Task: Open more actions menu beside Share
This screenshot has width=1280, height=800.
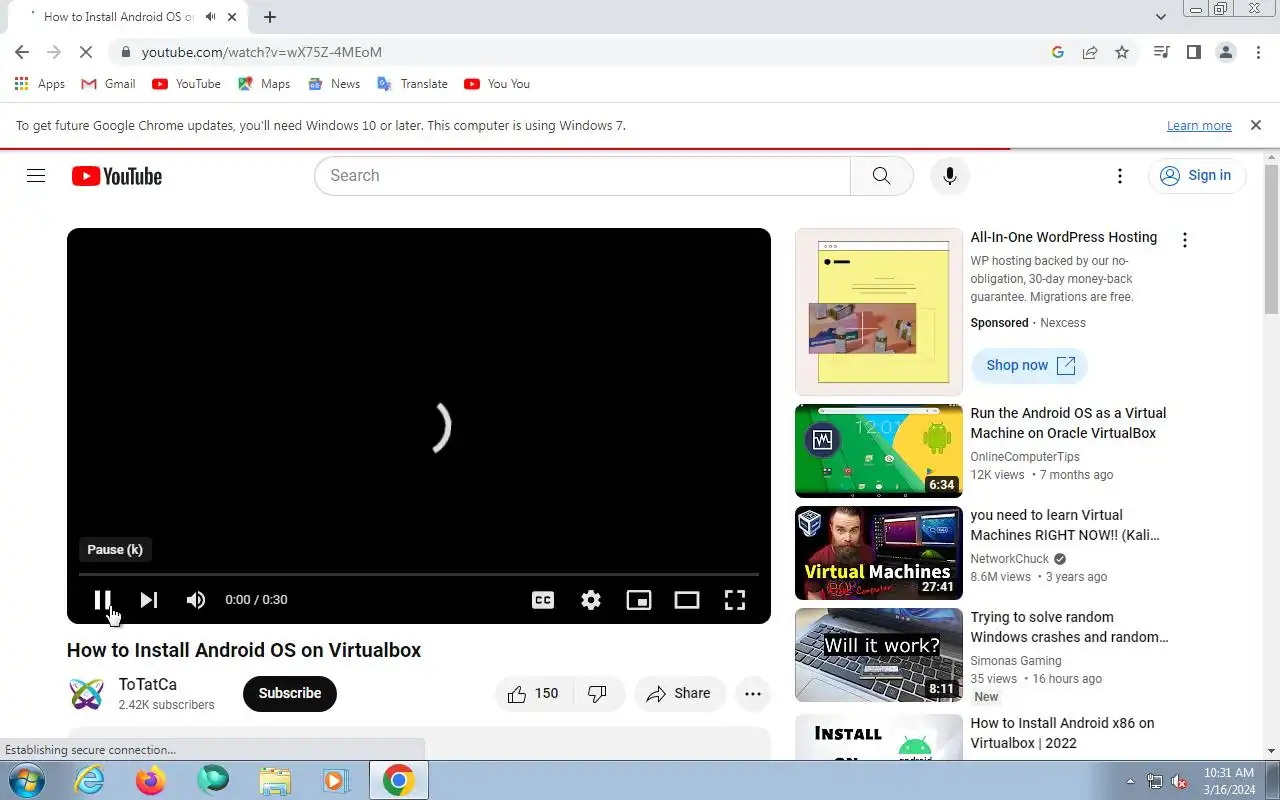Action: [753, 694]
